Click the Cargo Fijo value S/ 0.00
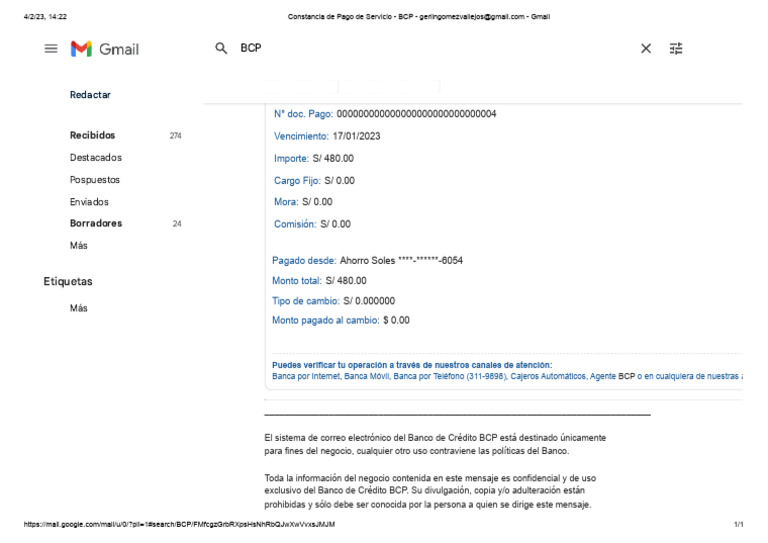The width and height of the screenshot is (768, 543). click(x=339, y=181)
